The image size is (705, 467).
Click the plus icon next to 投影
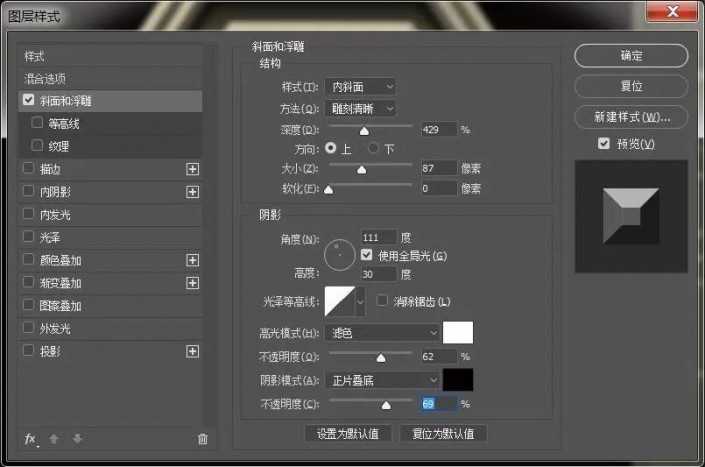(193, 351)
